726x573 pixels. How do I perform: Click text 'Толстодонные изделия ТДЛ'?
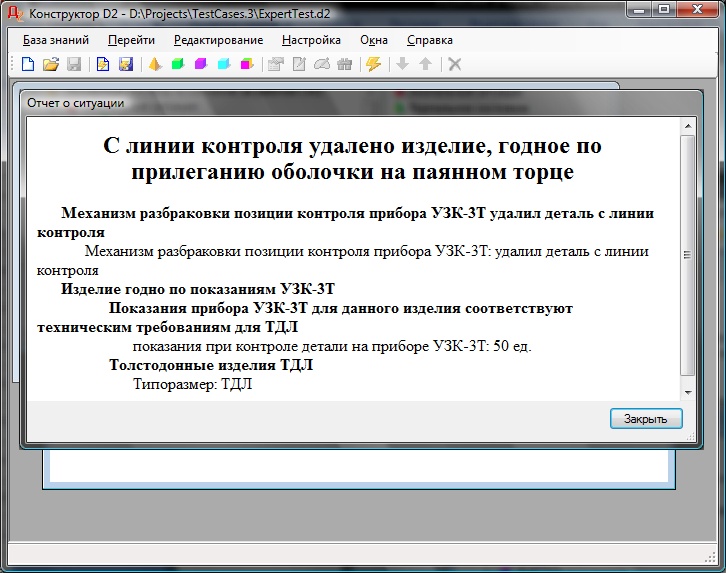[x=211, y=365]
